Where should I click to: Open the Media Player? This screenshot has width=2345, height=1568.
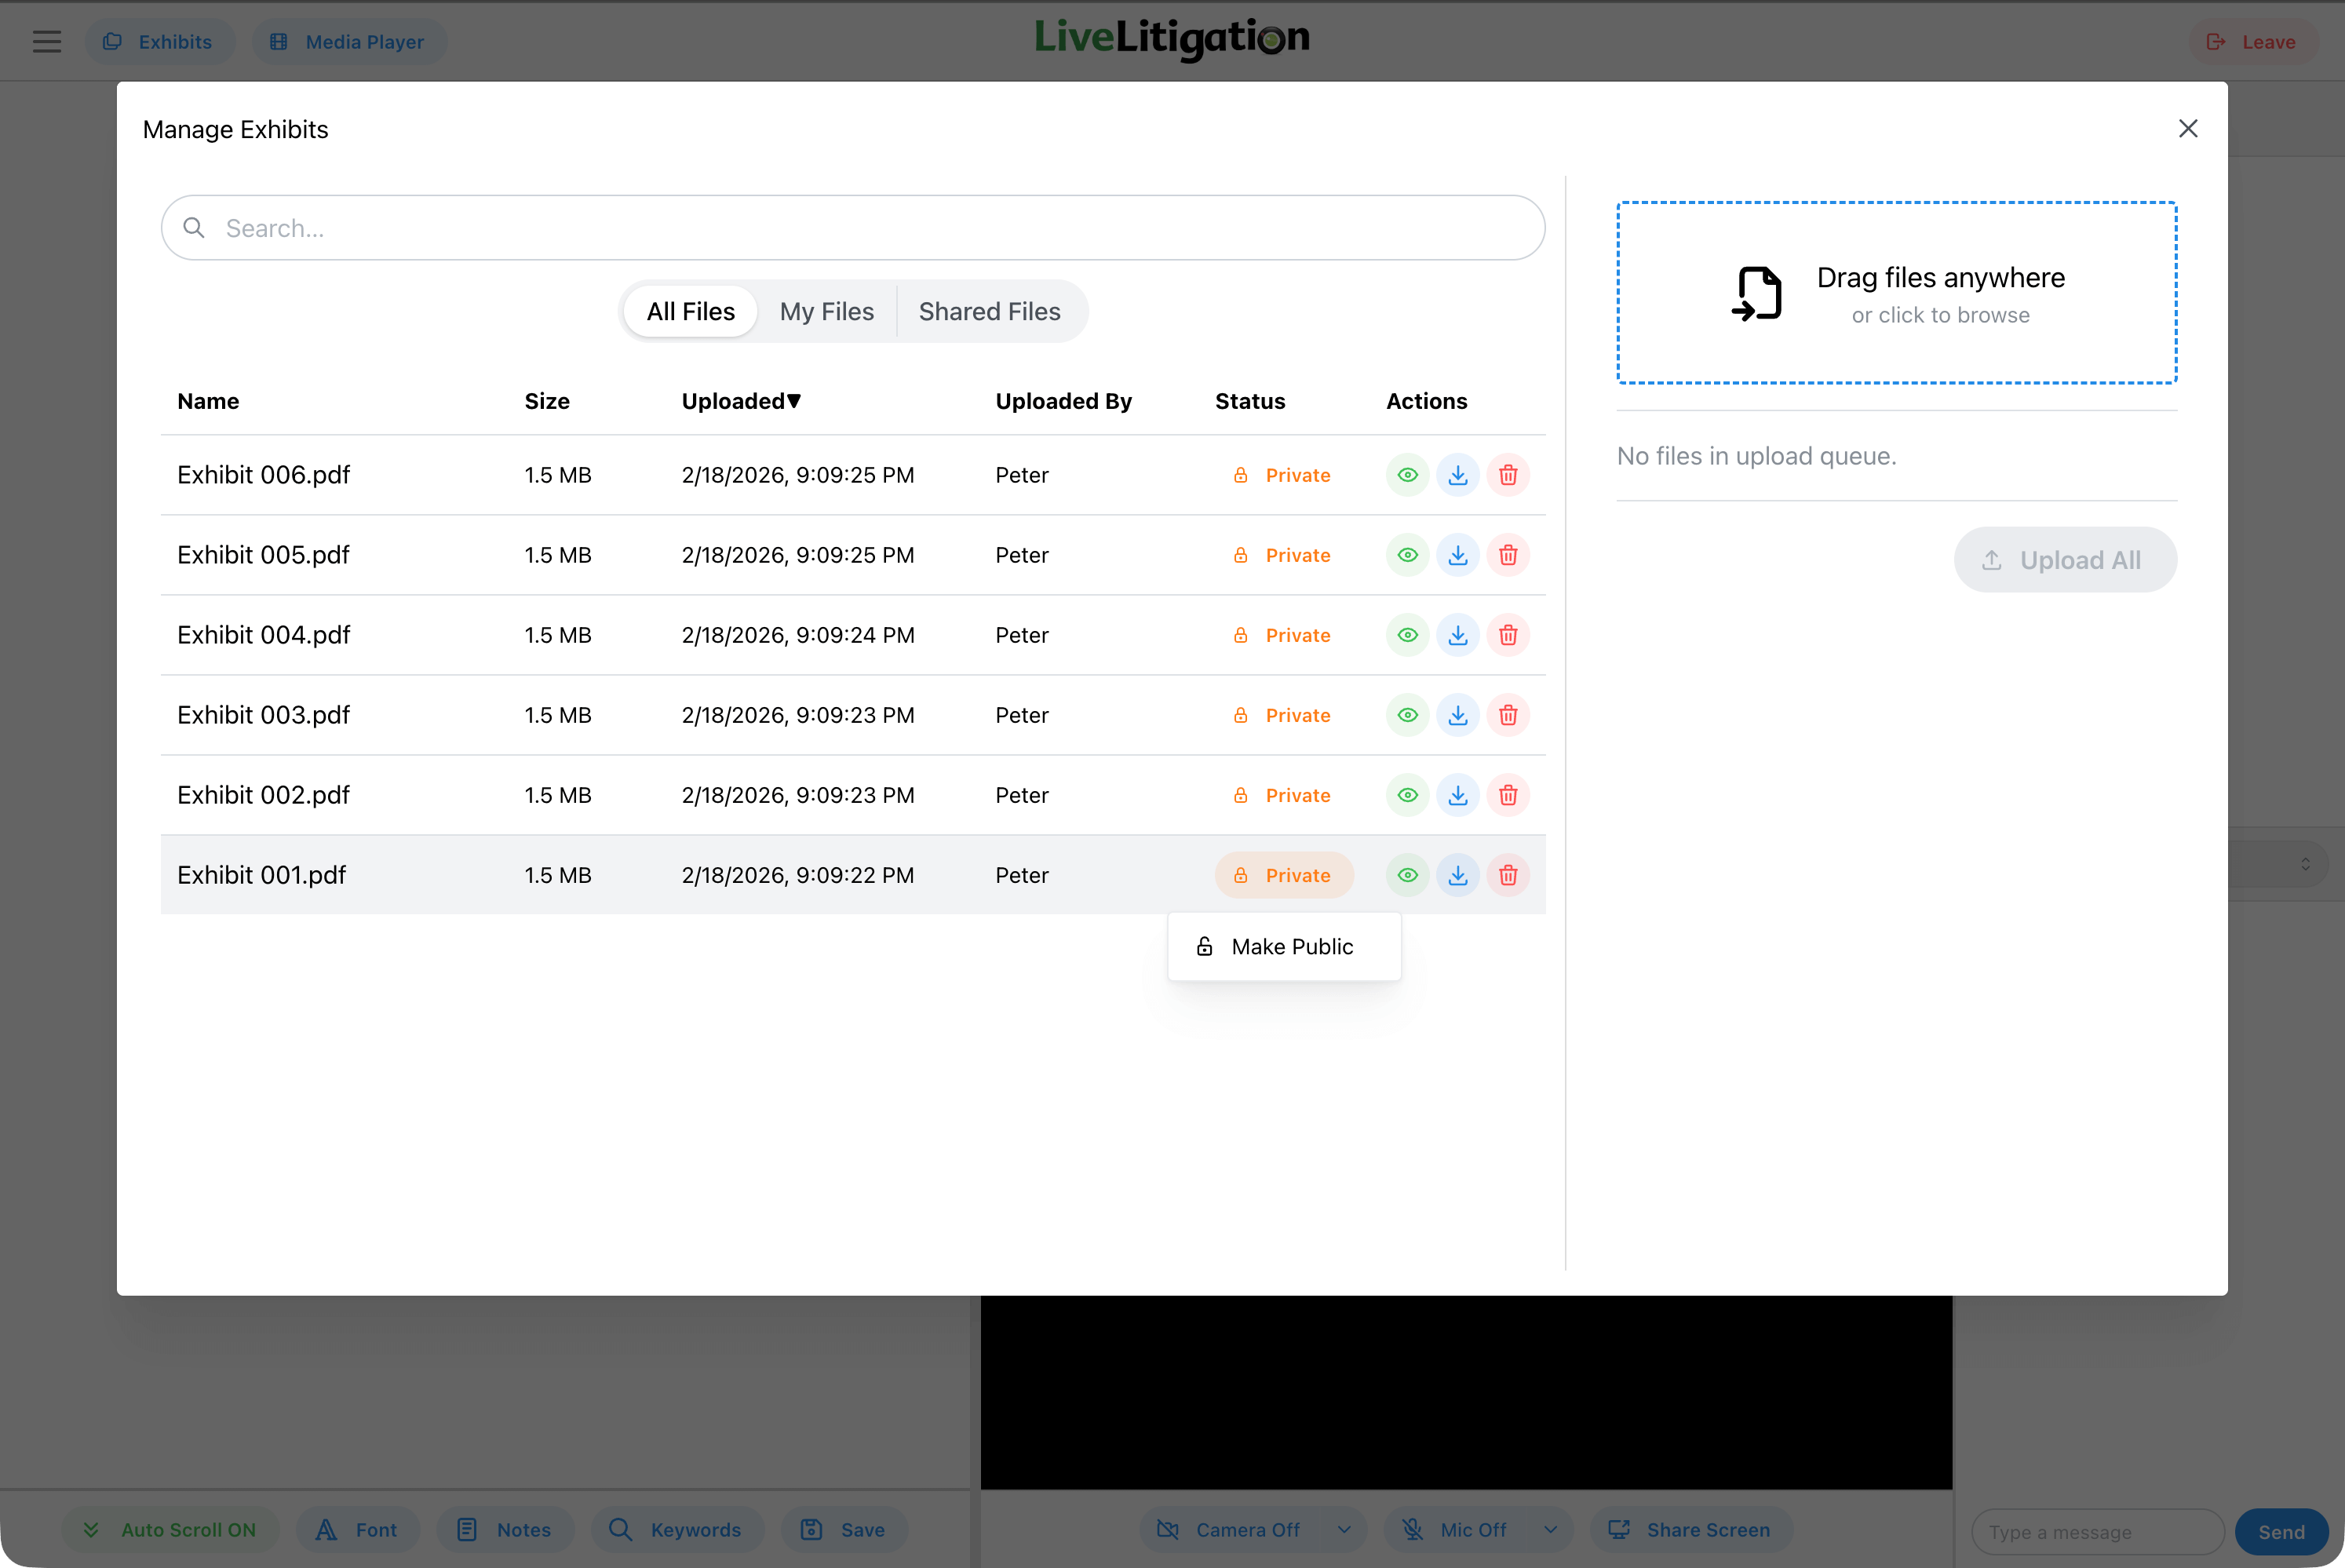[x=349, y=41]
